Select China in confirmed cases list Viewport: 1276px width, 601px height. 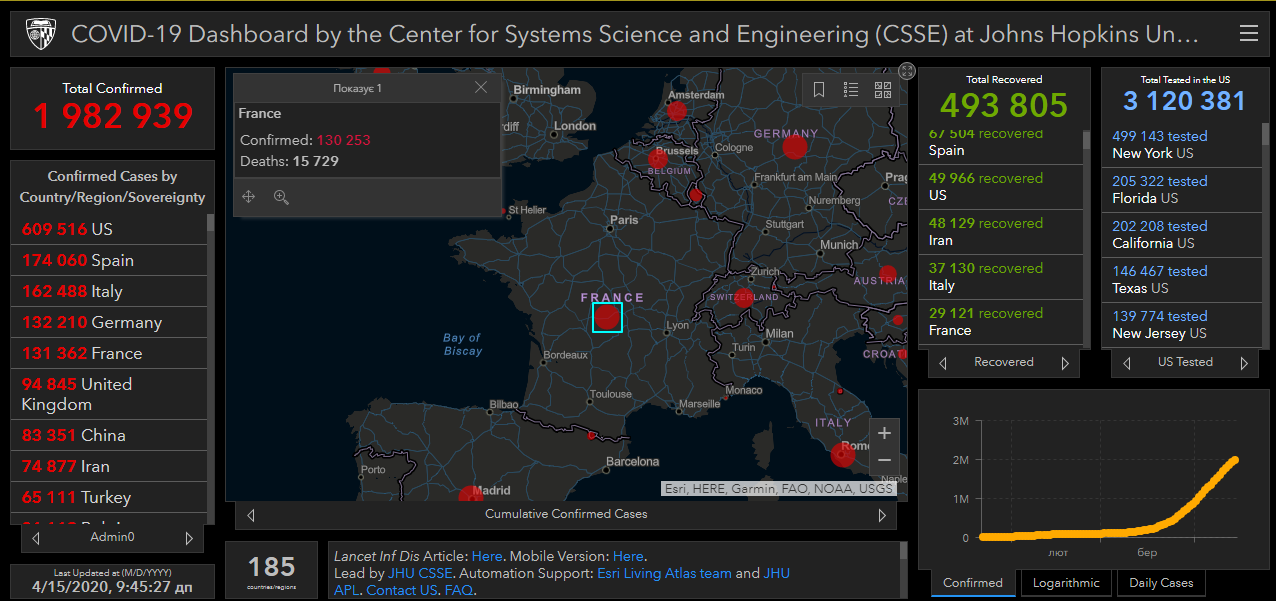click(x=109, y=435)
